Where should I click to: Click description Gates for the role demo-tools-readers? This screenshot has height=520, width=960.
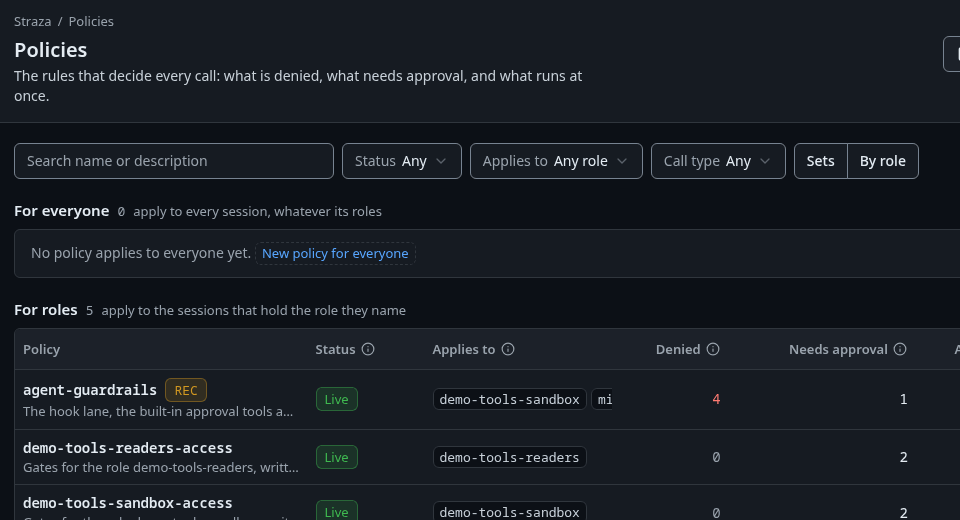click(x=161, y=467)
